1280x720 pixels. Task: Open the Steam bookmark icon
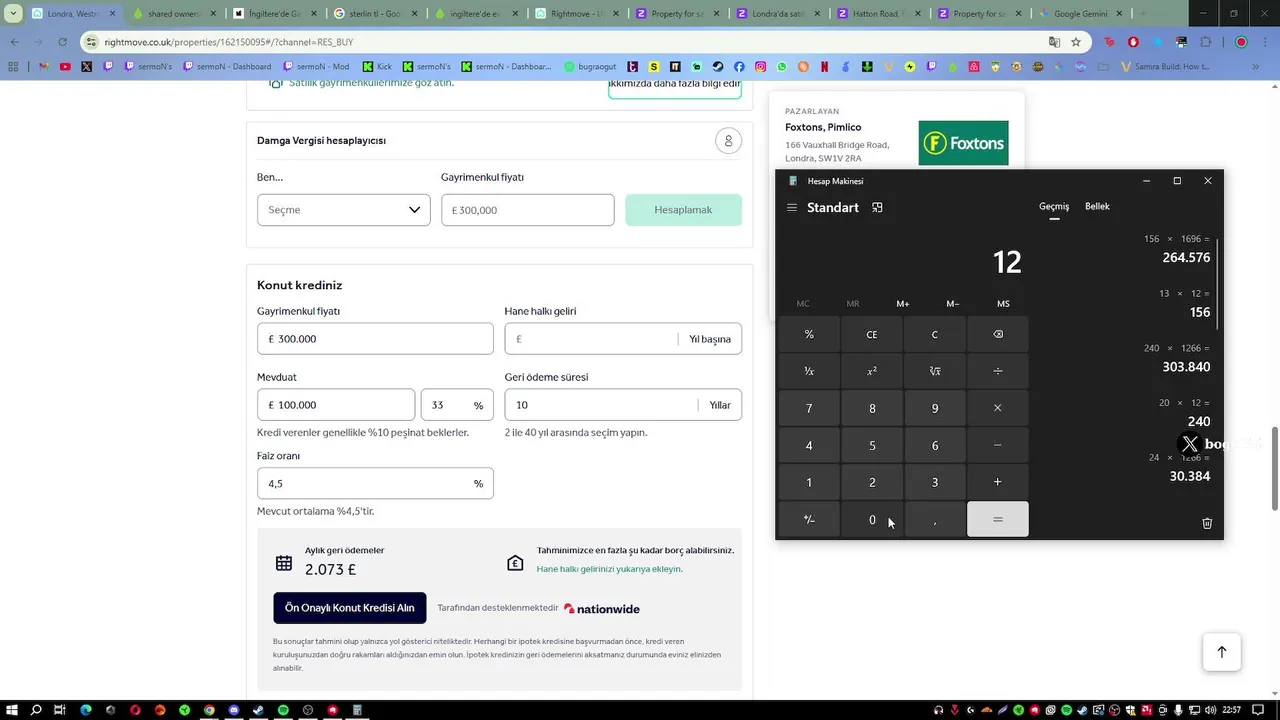[x=718, y=67]
